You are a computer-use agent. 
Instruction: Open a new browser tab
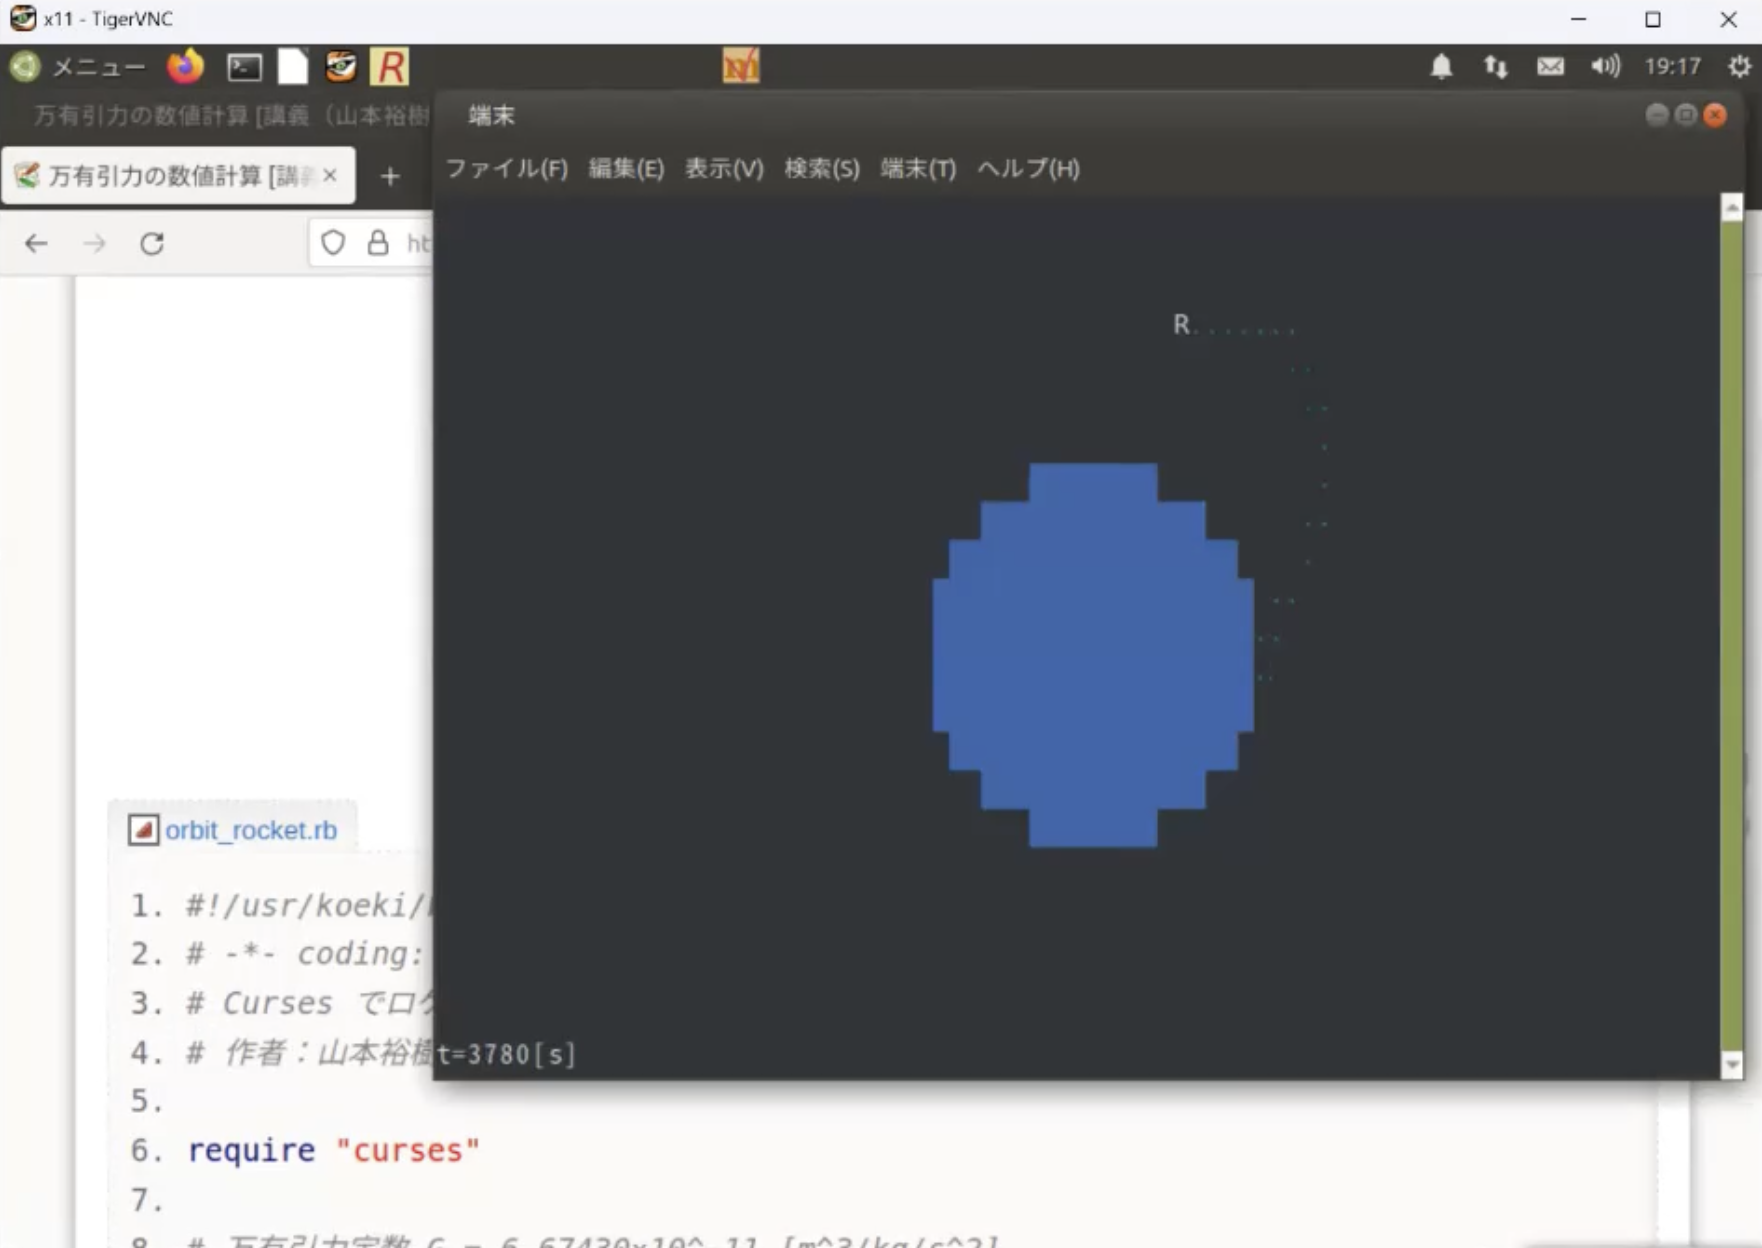(x=390, y=177)
